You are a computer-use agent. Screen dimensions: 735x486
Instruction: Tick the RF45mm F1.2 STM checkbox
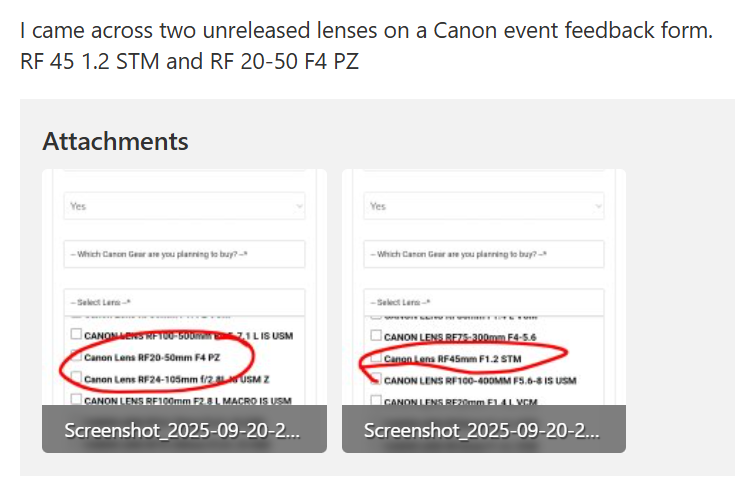376,357
